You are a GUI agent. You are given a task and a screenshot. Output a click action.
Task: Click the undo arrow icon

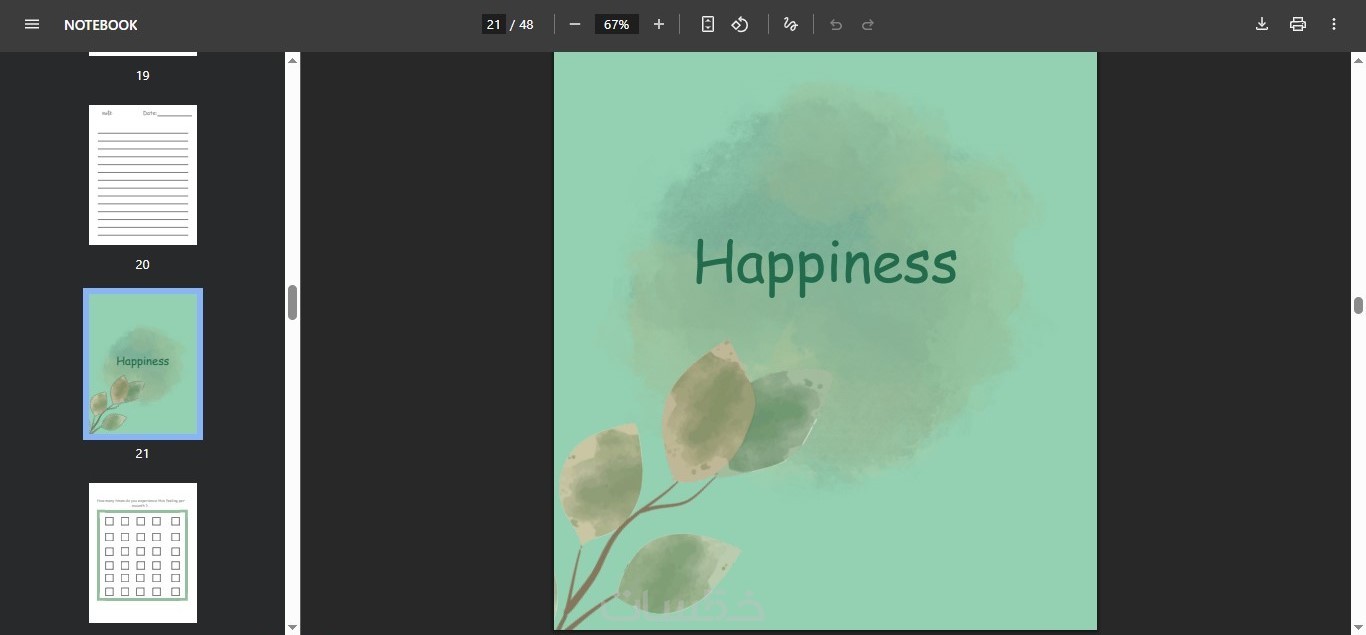(x=836, y=24)
